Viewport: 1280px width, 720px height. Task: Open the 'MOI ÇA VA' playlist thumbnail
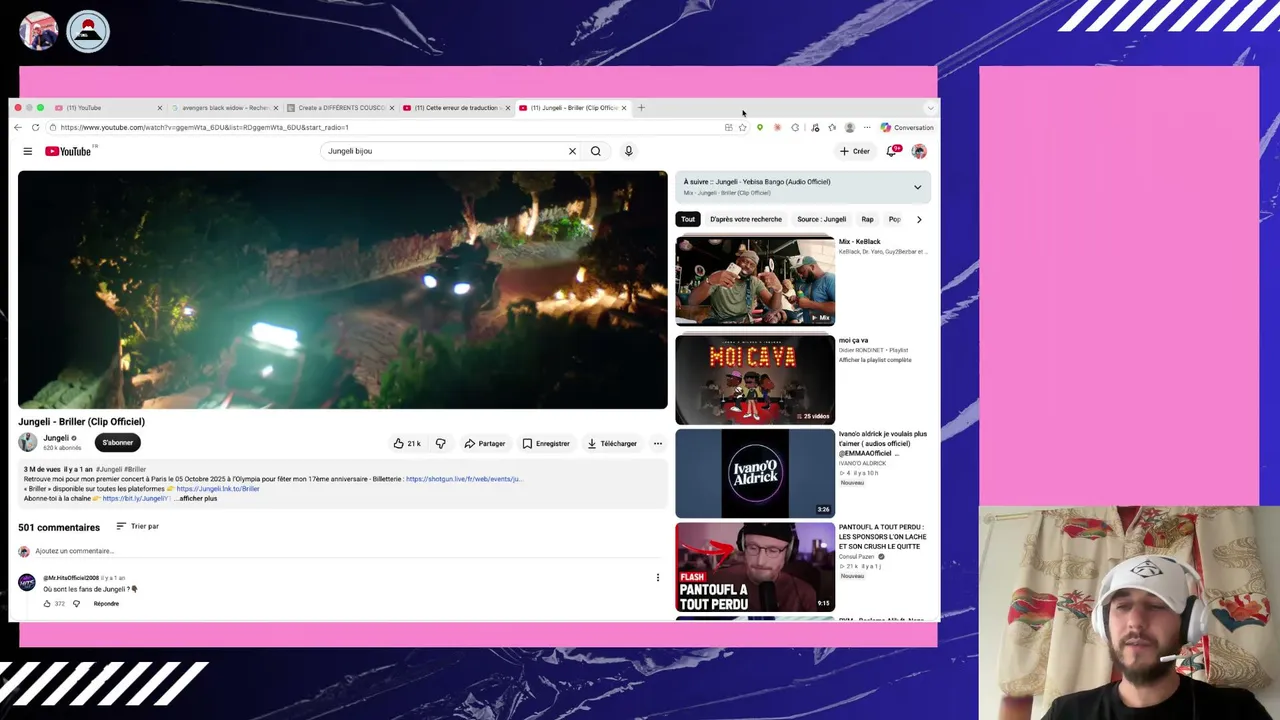point(755,380)
